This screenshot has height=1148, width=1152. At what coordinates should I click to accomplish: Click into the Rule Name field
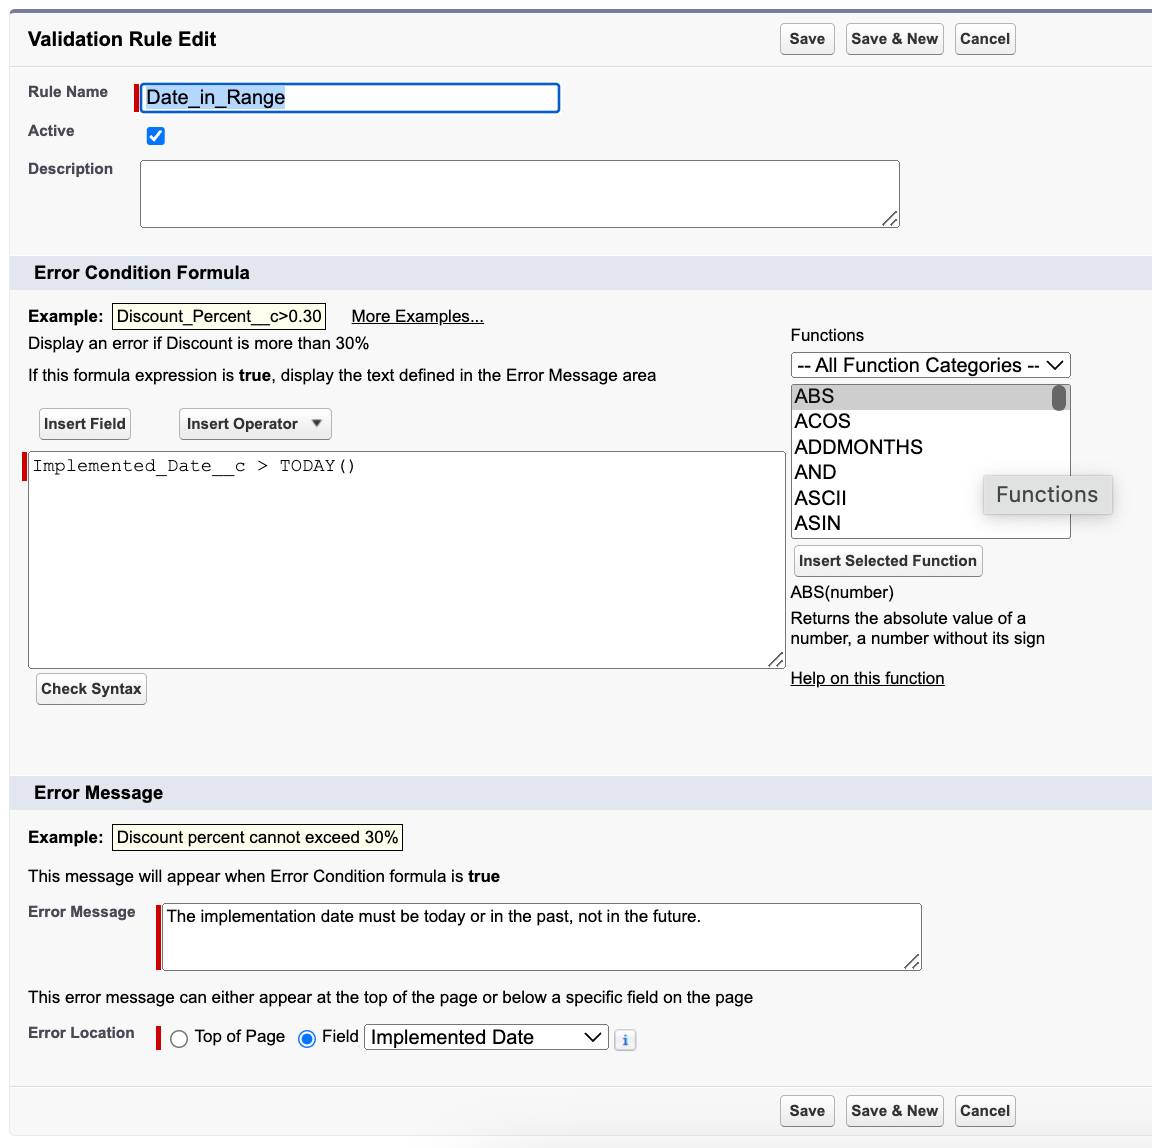pos(350,98)
